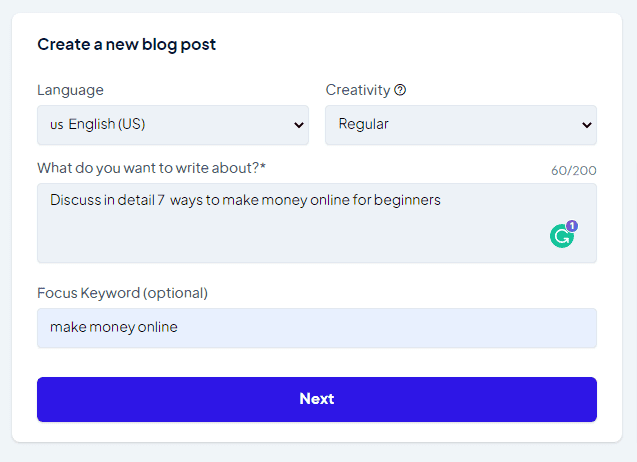
Task: Click into the blog topic textarea
Action: pyautogui.click(x=317, y=223)
